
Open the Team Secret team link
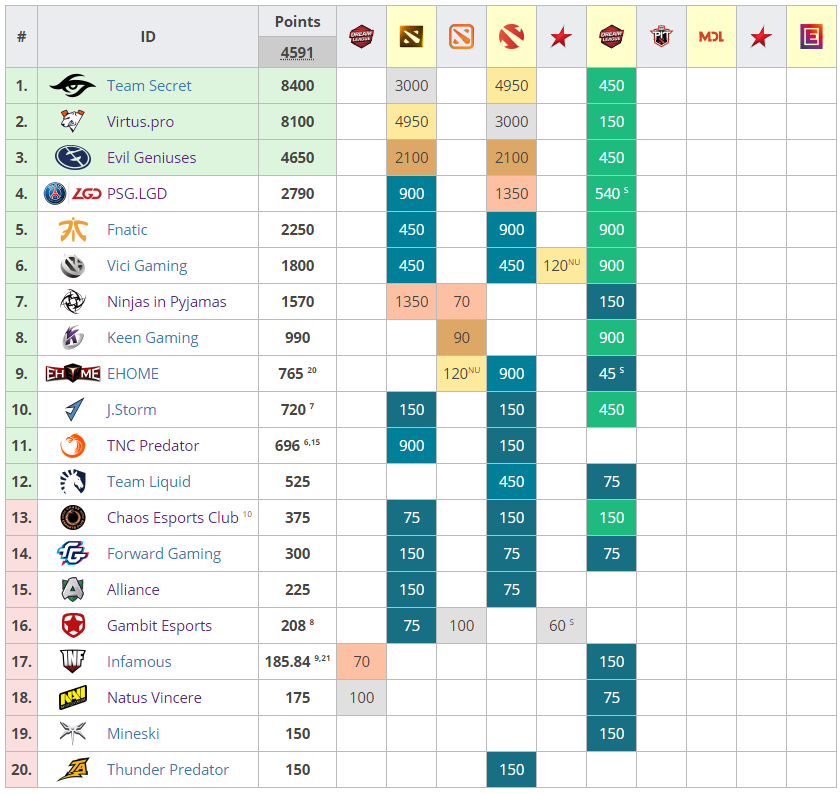[149, 86]
